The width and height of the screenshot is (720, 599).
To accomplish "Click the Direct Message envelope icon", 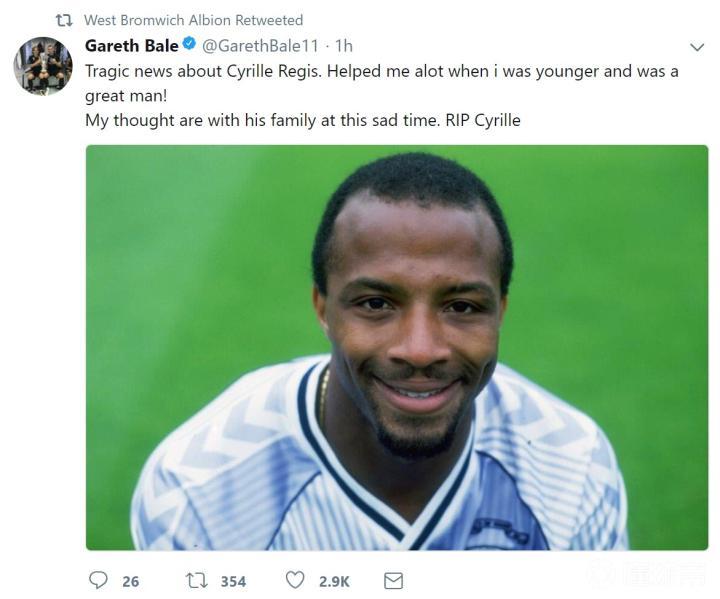I will [393, 580].
